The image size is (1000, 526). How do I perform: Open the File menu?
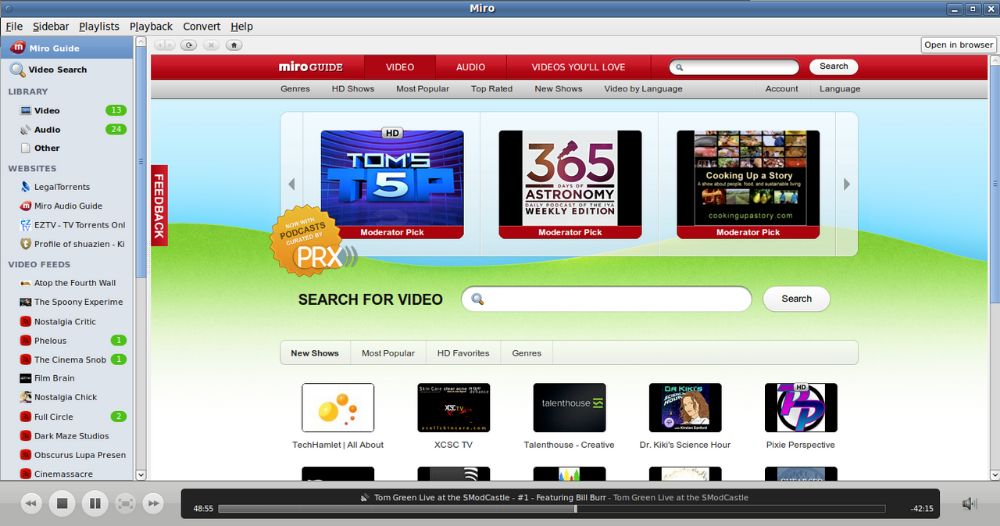point(14,26)
